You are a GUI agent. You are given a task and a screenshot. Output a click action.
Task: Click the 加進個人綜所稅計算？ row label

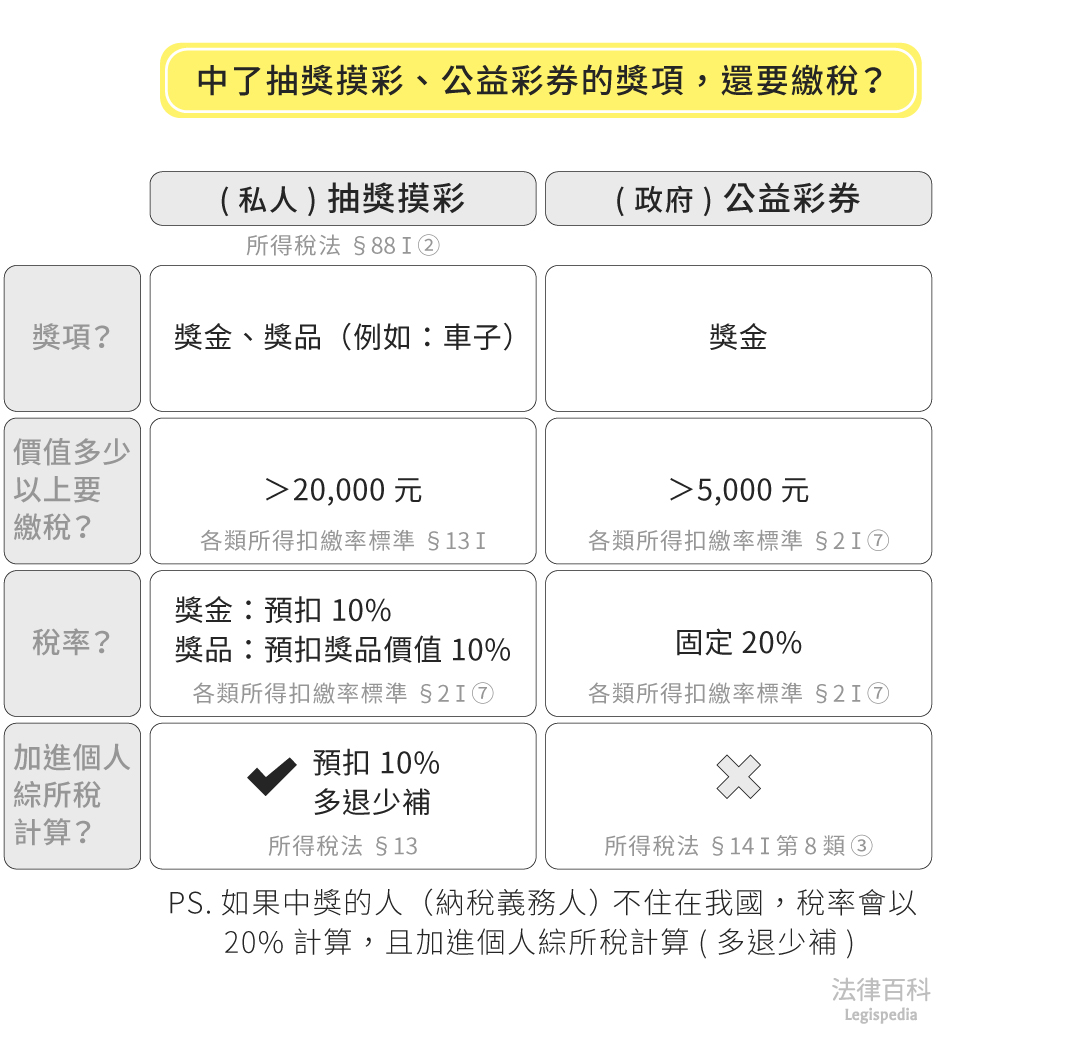[x=72, y=795]
